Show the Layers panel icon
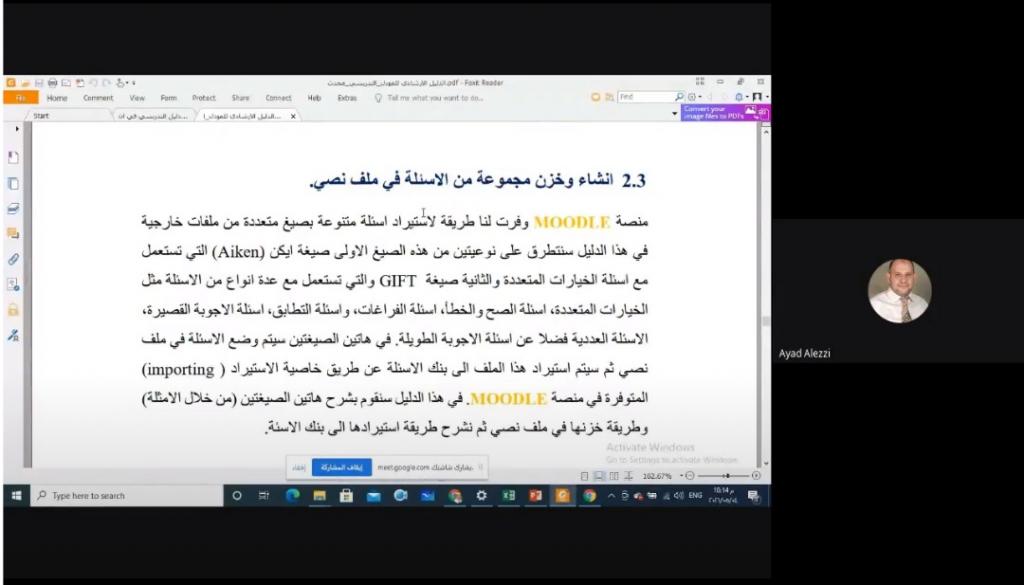 pos(13,209)
